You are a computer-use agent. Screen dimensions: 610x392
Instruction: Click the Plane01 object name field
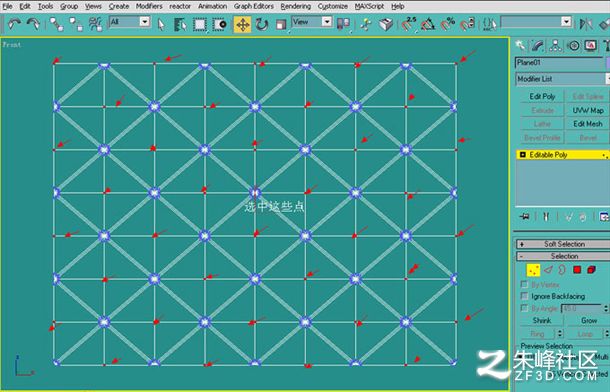(559, 63)
